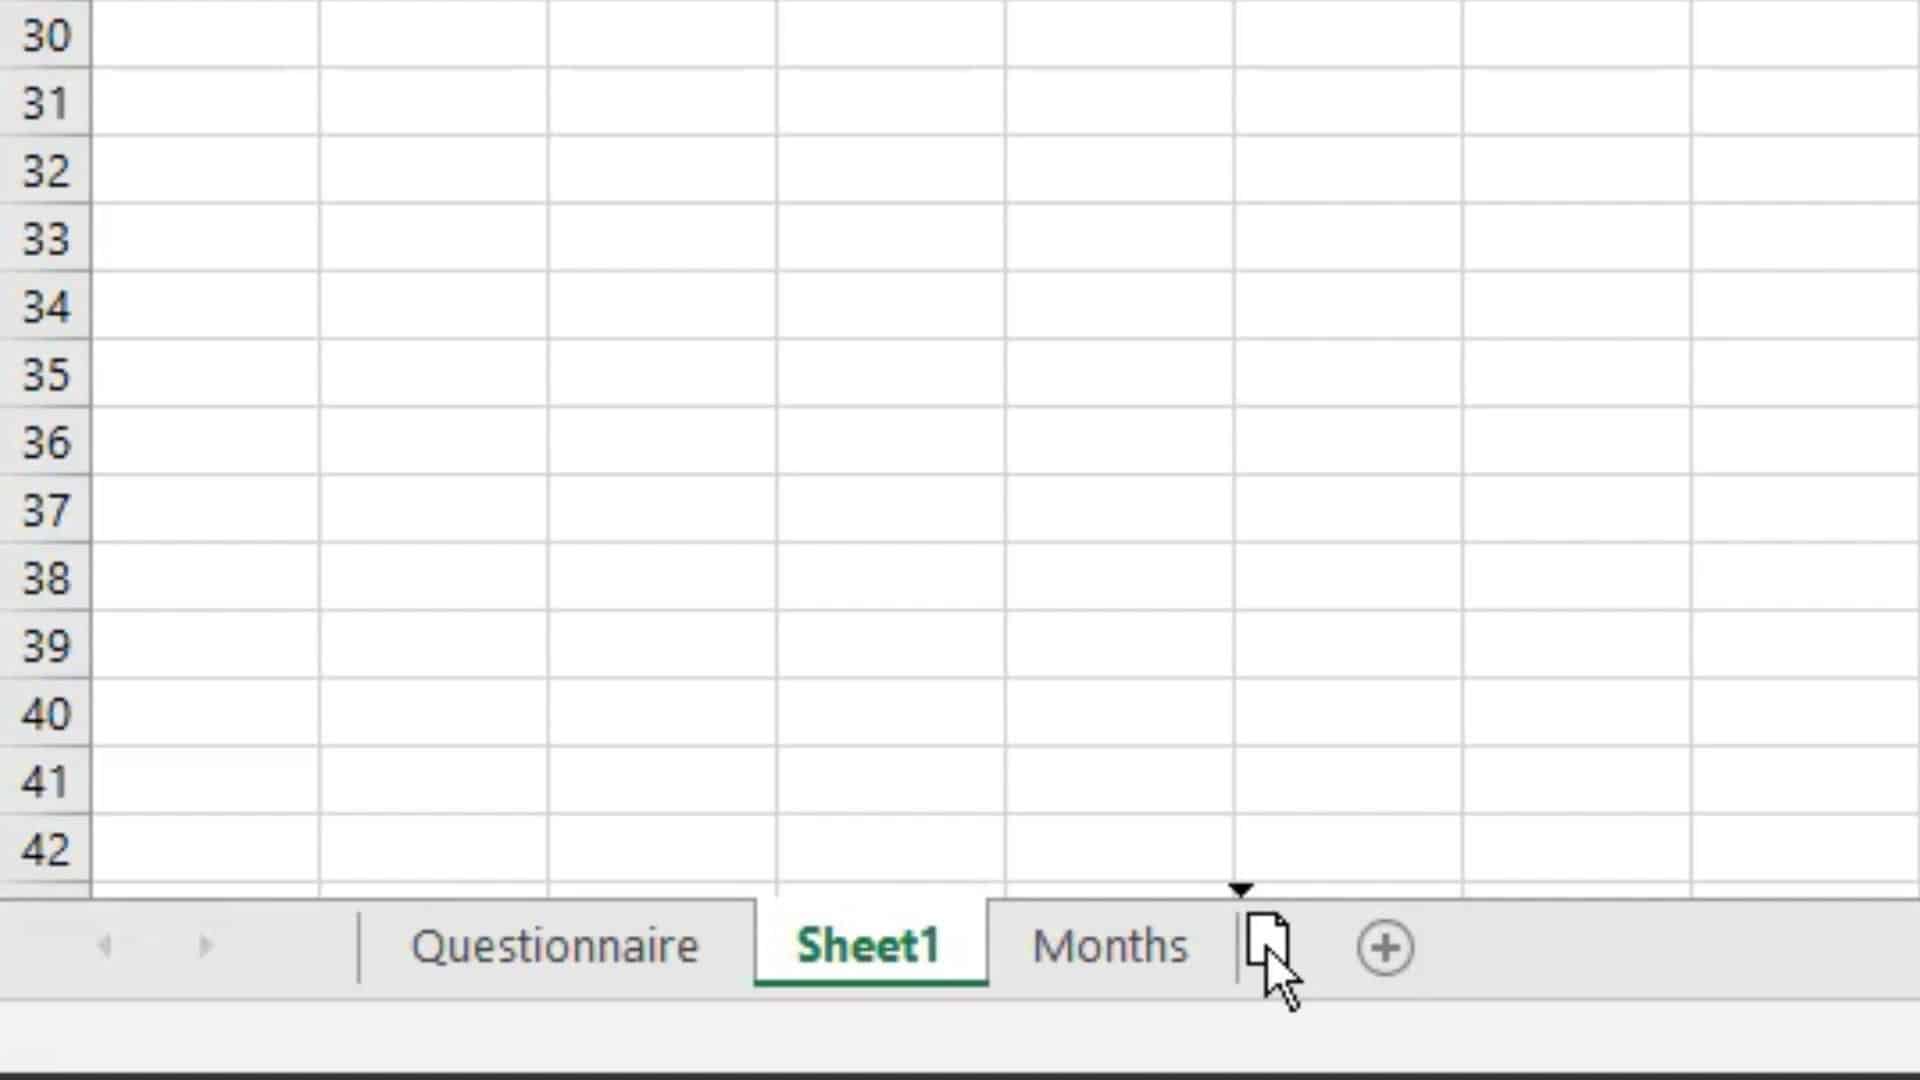Click the black drop-indicator triangle above the tabs
Screen dimensions: 1920x1080
coord(1241,890)
